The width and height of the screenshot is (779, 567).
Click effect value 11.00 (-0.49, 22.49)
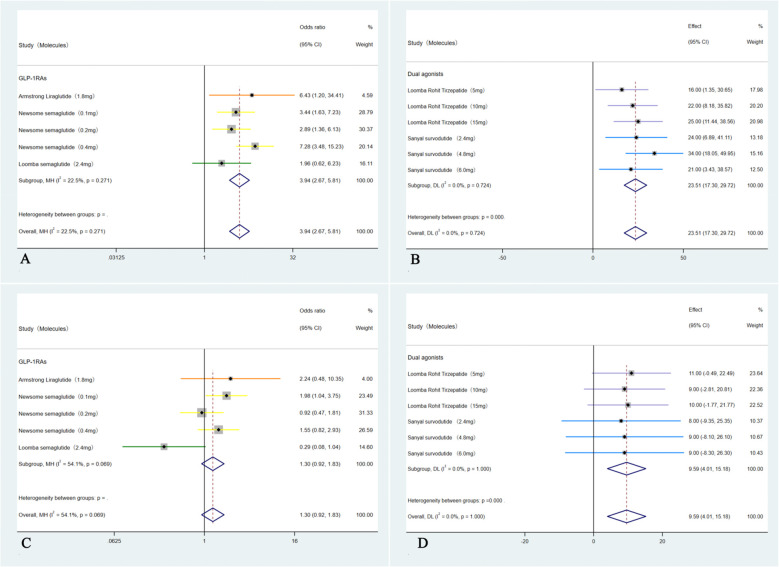tap(711, 373)
